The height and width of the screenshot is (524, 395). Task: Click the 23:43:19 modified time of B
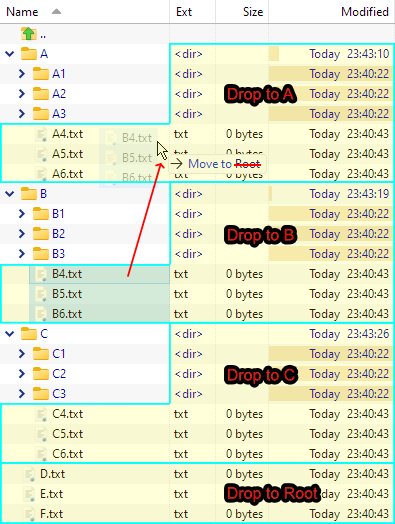click(x=368, y=194)
